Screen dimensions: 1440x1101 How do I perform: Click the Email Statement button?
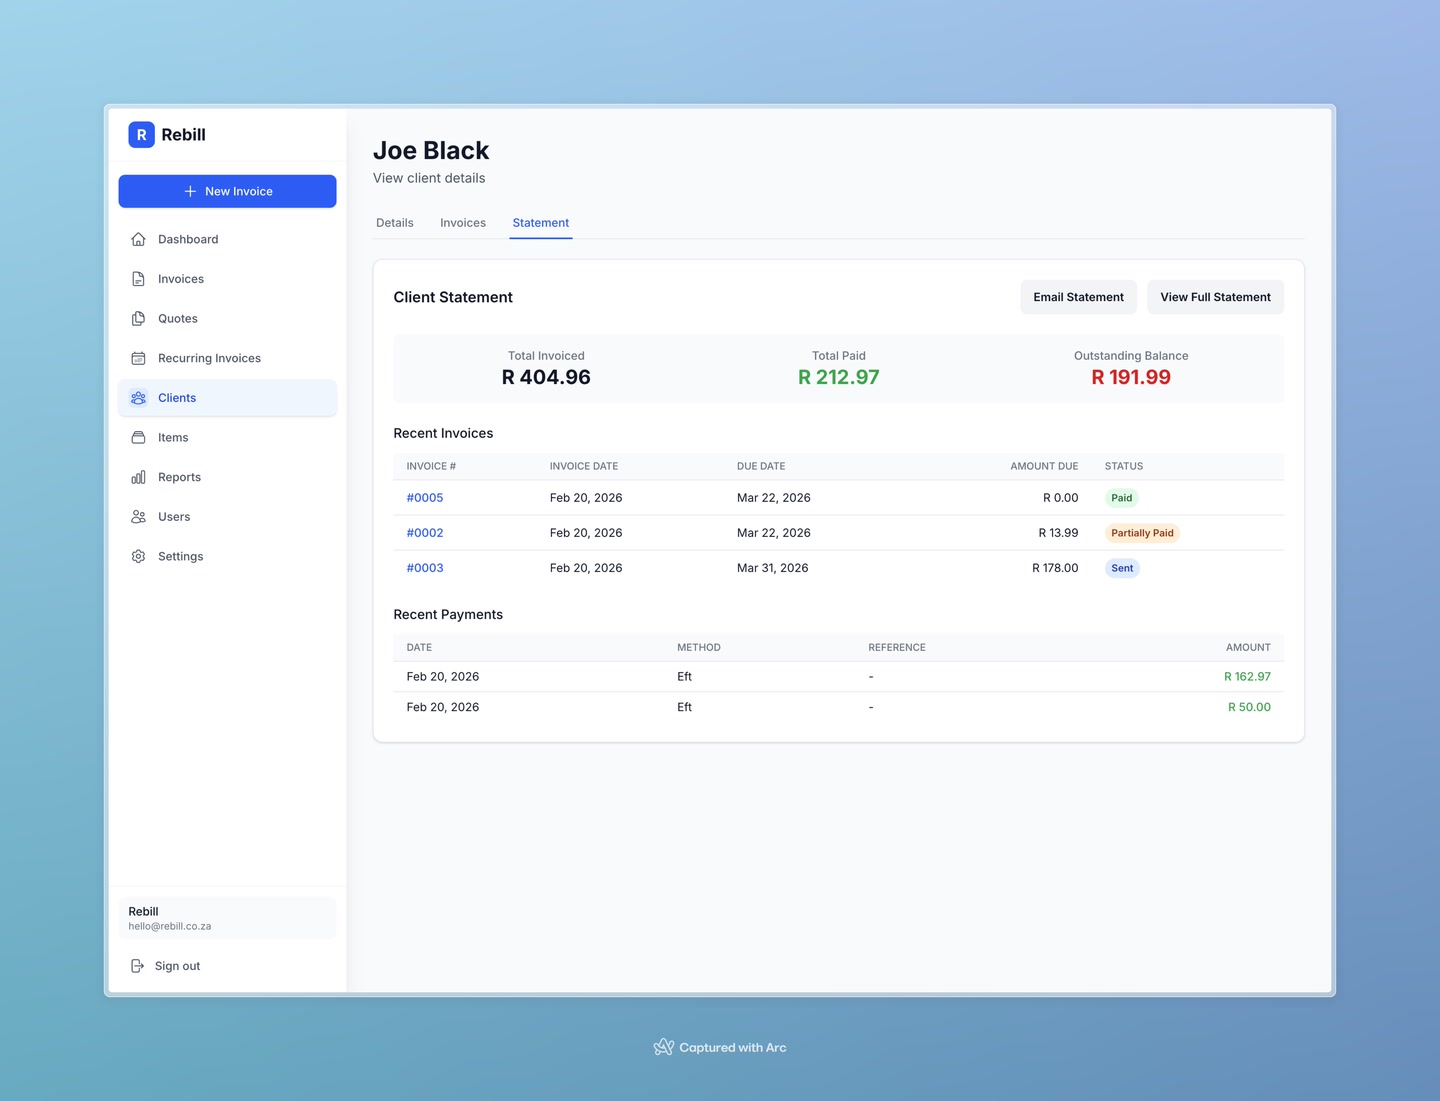[x=1078, y=296]
